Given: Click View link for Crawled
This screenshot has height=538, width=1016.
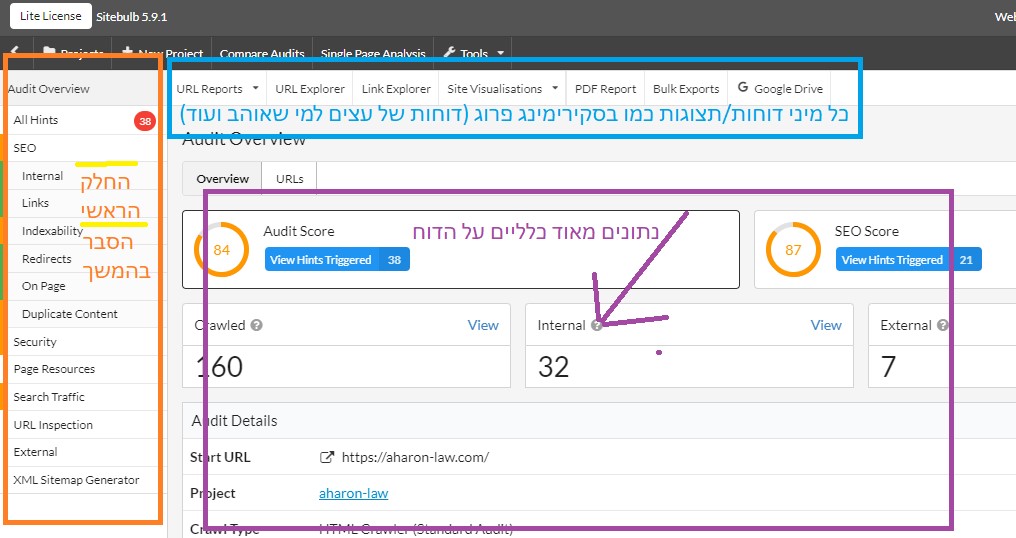Looking at the screenshot, I should [483, 325].
